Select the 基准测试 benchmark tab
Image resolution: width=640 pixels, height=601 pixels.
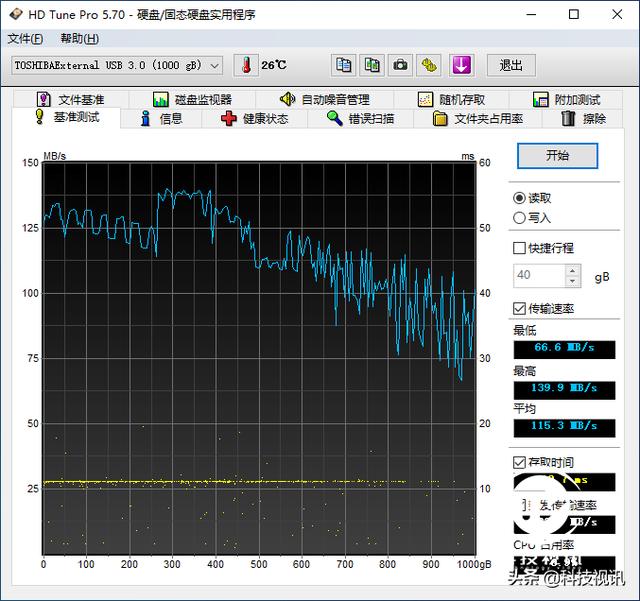[x=67, y=118]
